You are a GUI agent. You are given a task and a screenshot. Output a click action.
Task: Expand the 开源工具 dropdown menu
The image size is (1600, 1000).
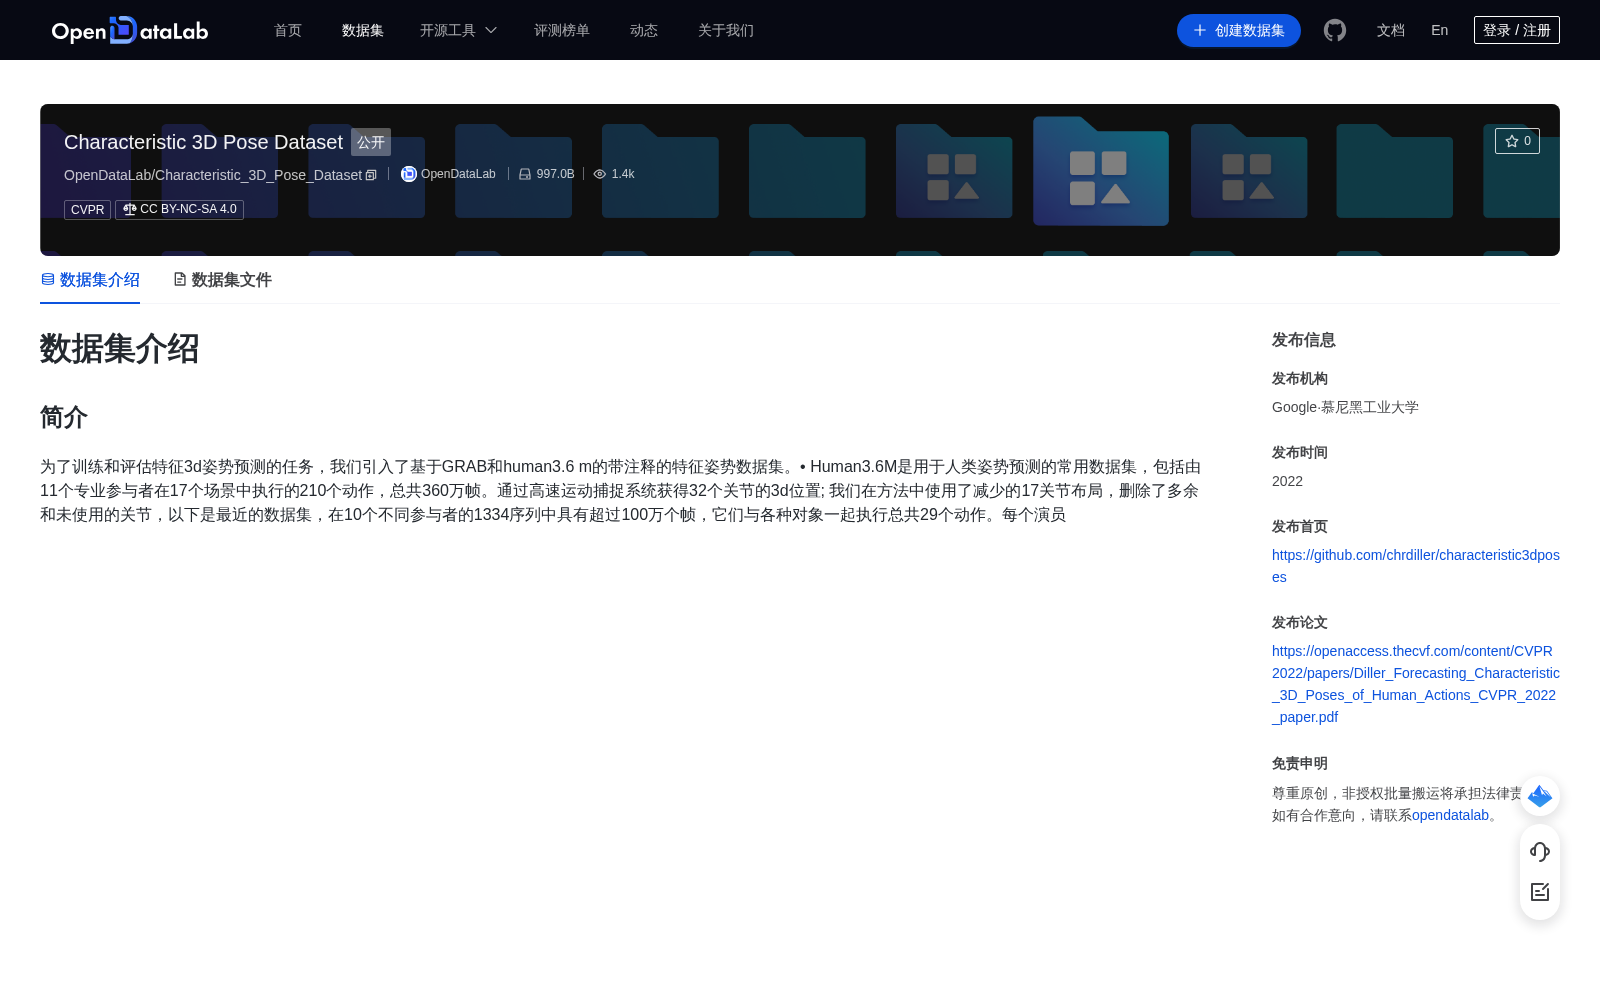[458, 30]
